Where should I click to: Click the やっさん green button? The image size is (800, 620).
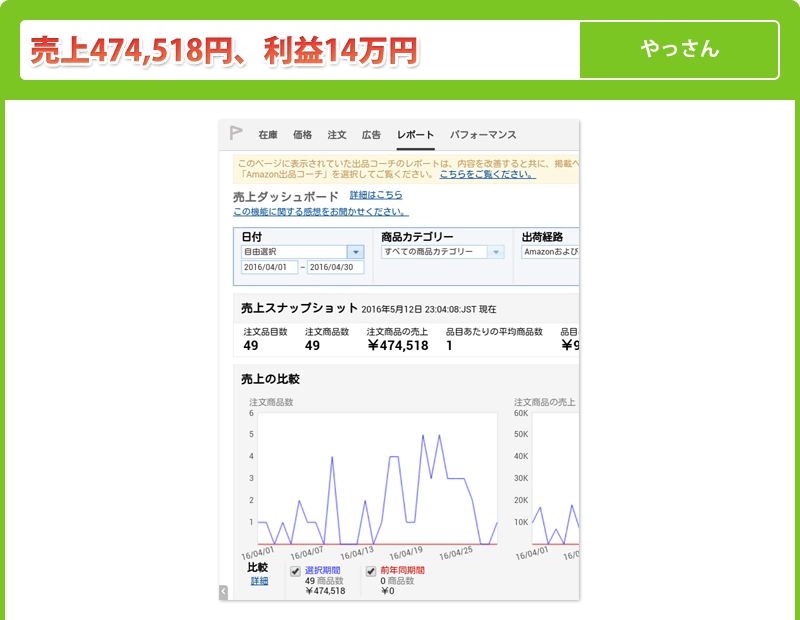[679, 49]
